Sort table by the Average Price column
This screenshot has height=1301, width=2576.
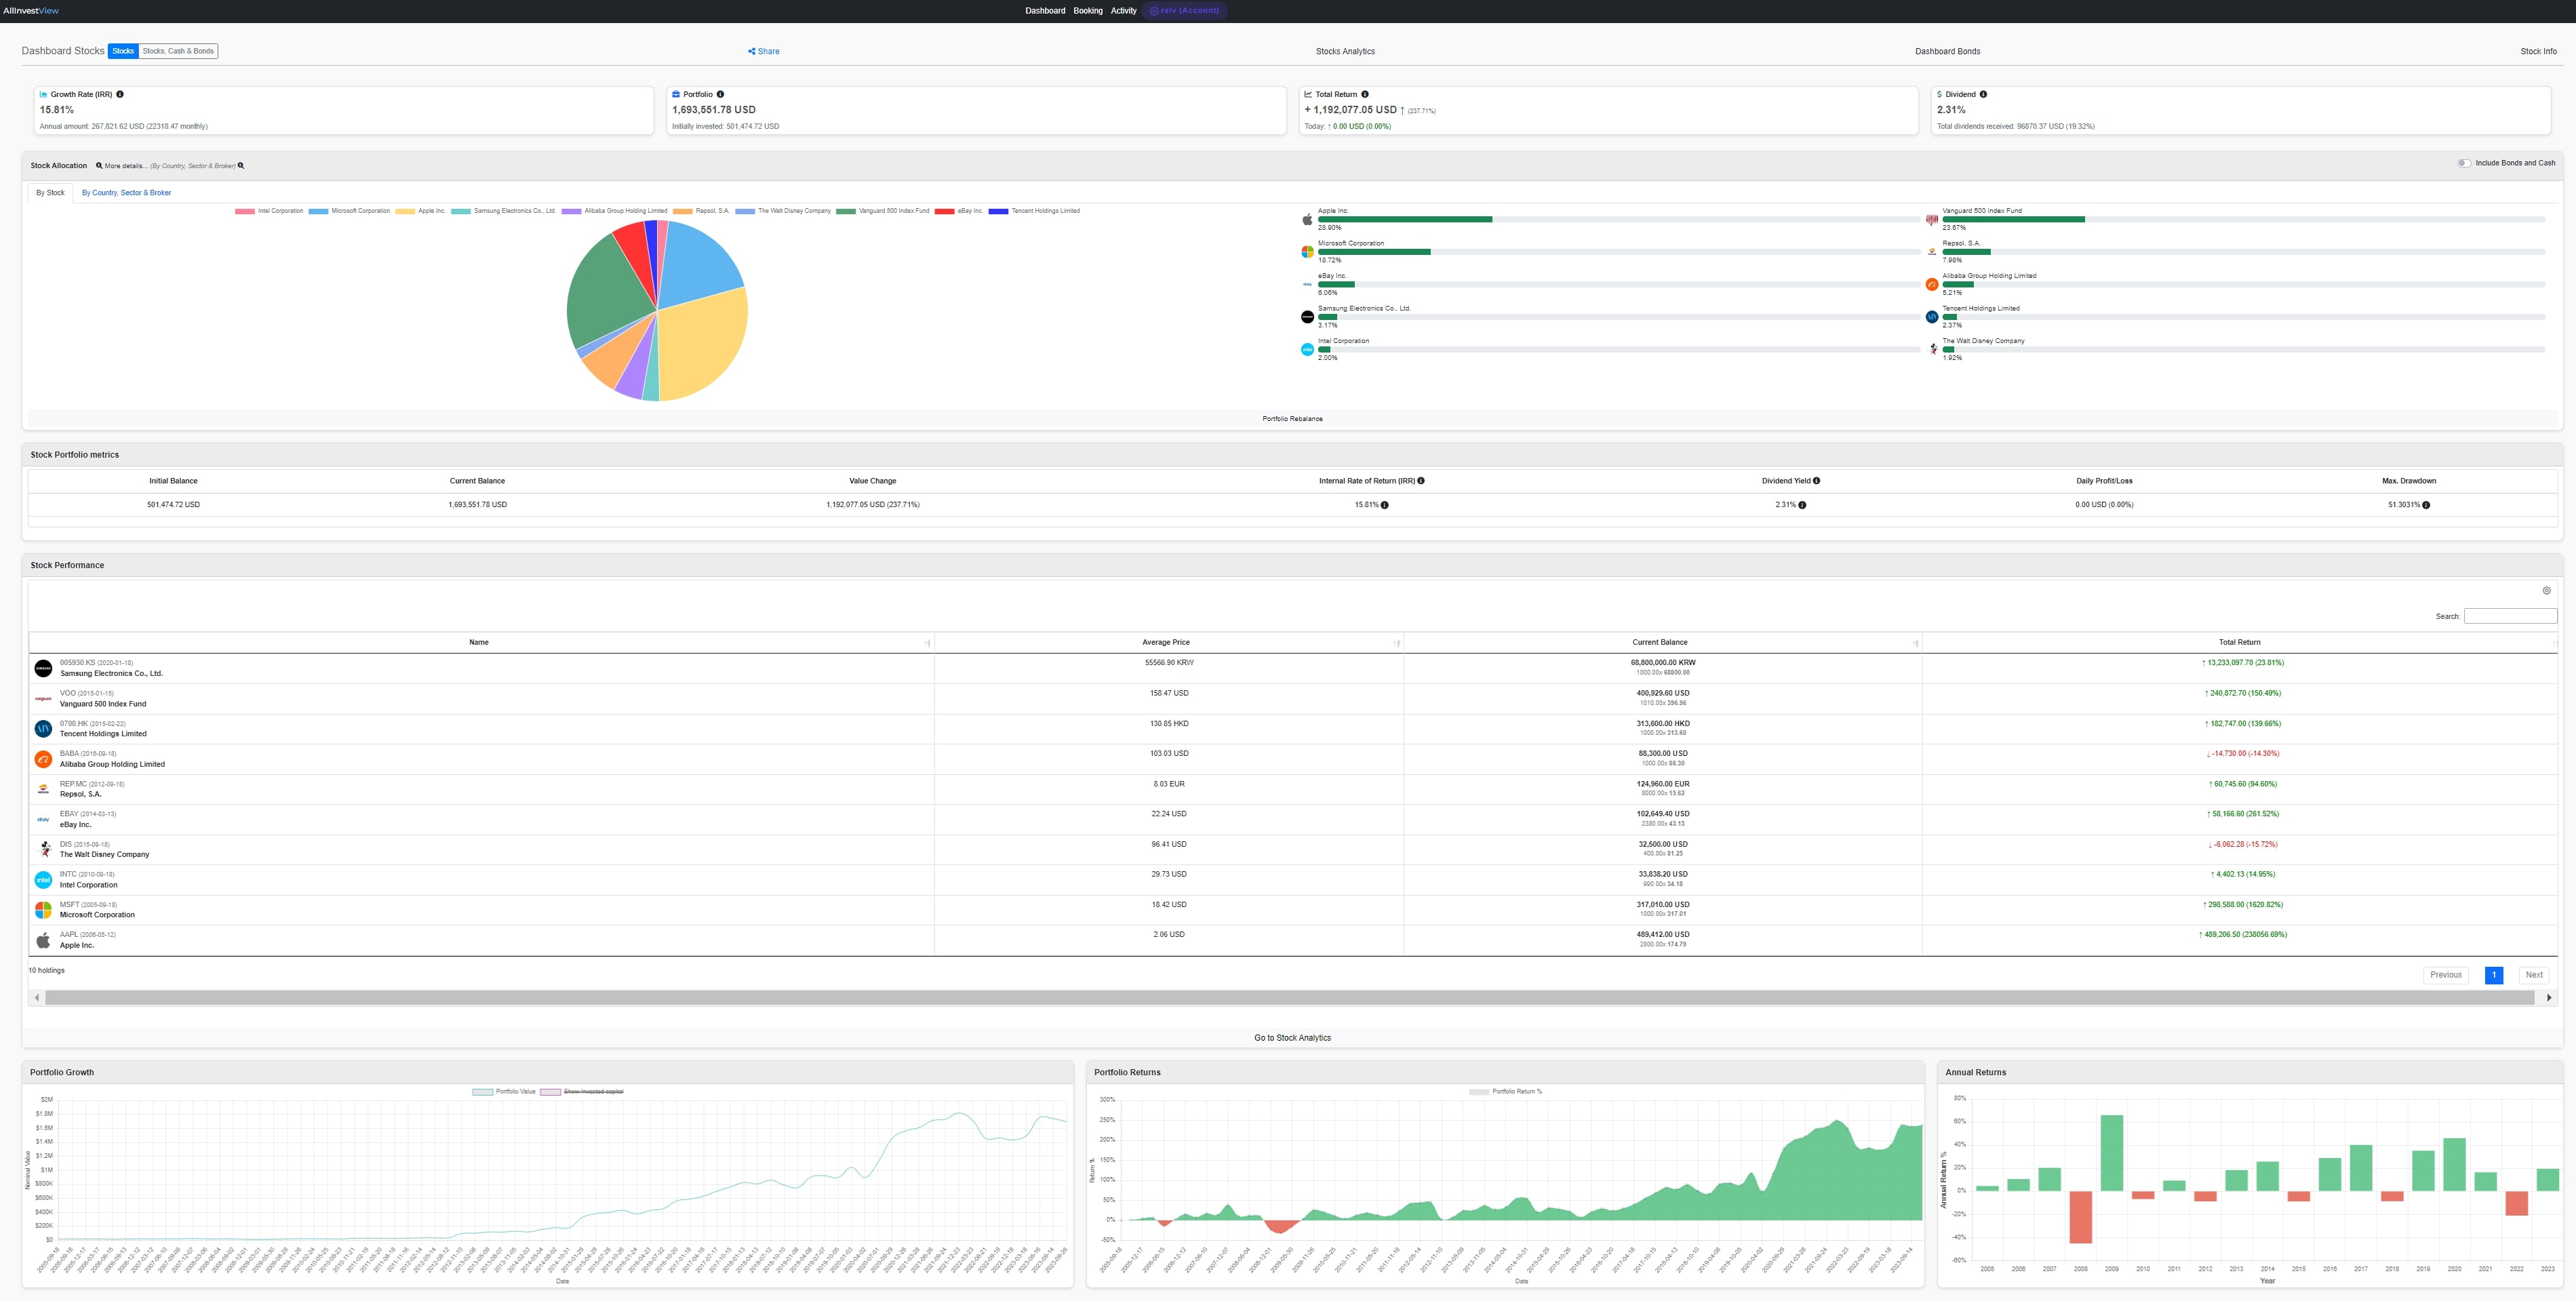click(1168, 643)
